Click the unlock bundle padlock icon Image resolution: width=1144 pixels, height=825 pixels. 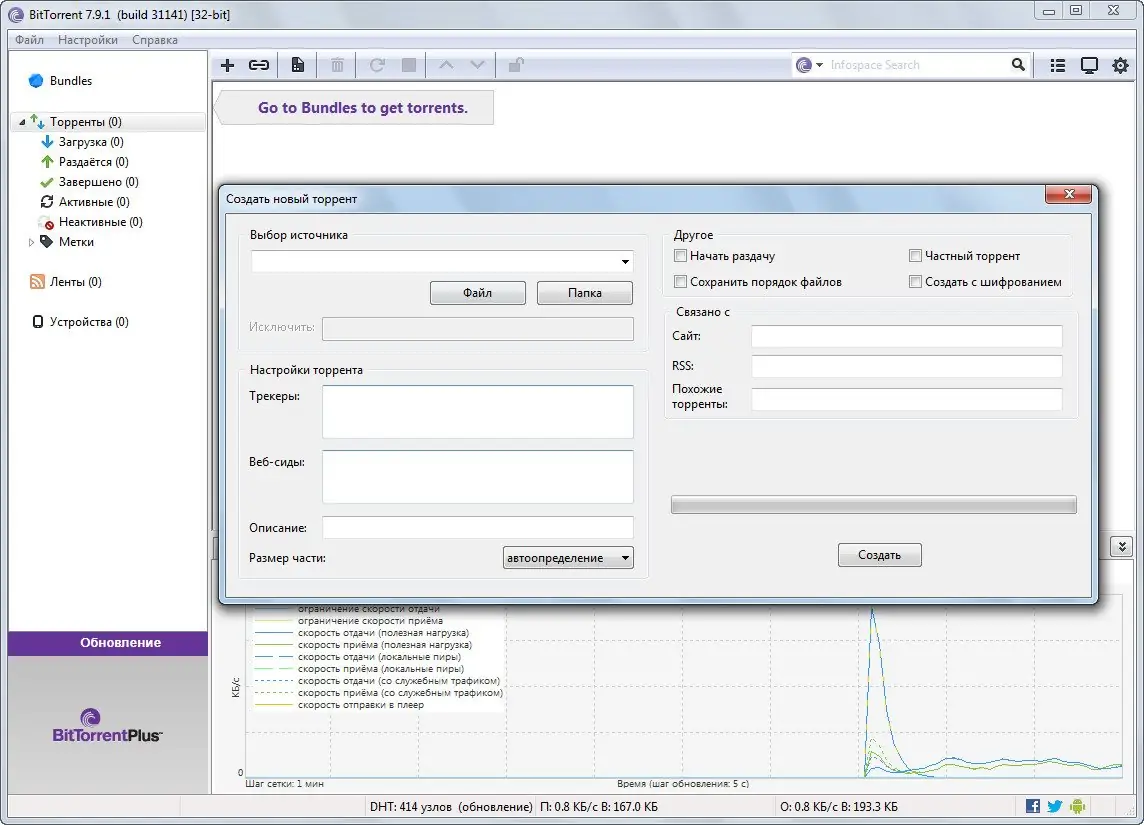coord(516,66)
